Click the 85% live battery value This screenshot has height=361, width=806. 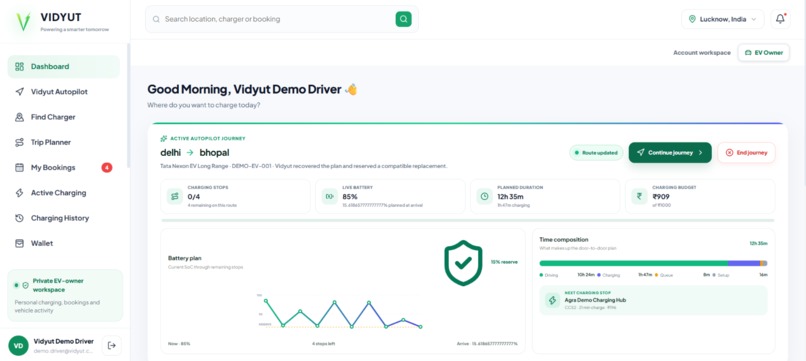[350, 197]
